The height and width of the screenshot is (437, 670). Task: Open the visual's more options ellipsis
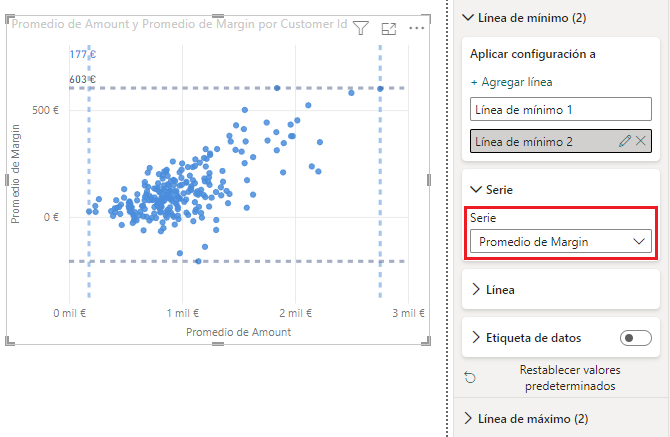coord(417,29)
